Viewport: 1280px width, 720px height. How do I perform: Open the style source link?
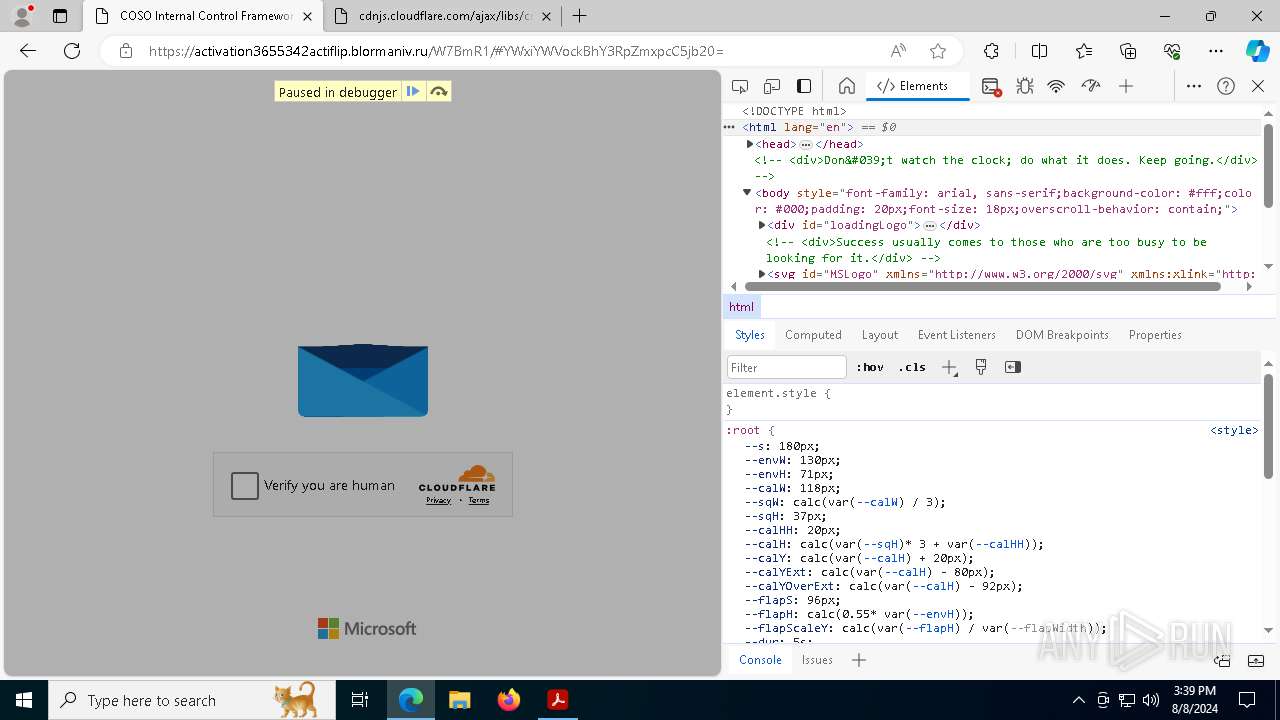(x=1234, y=430)
